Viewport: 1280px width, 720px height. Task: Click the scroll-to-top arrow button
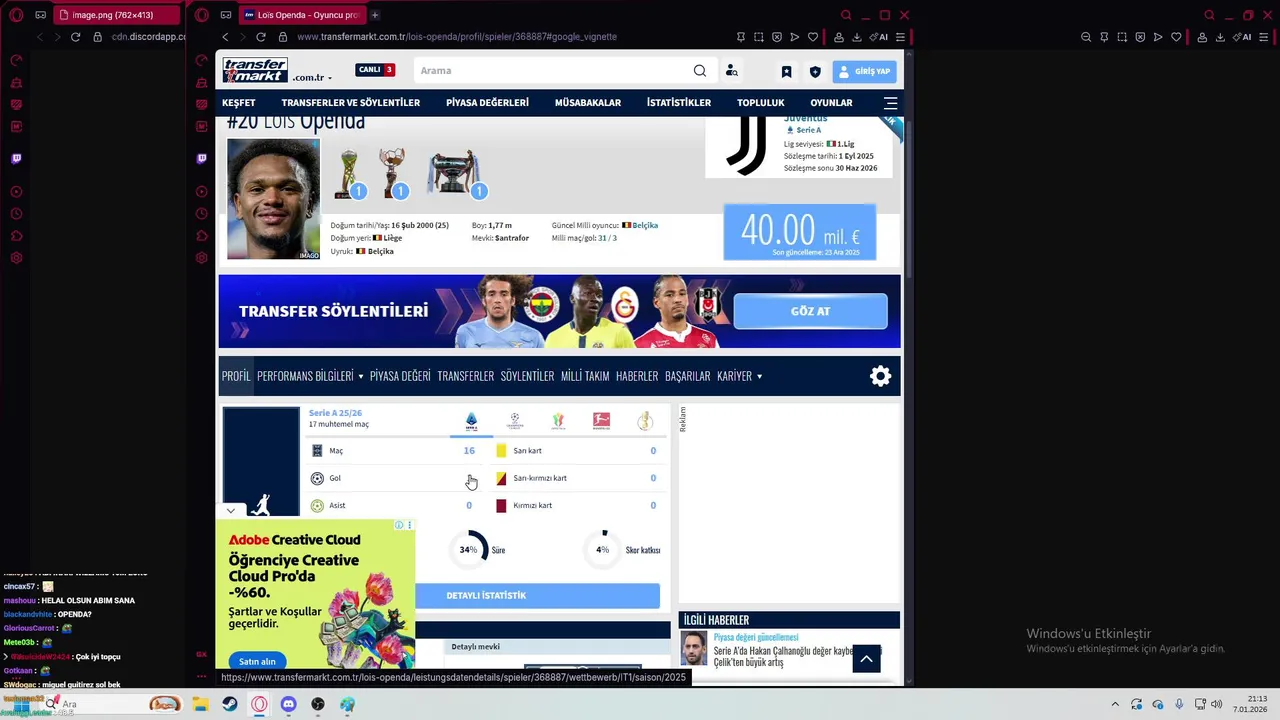click(866, 658)
